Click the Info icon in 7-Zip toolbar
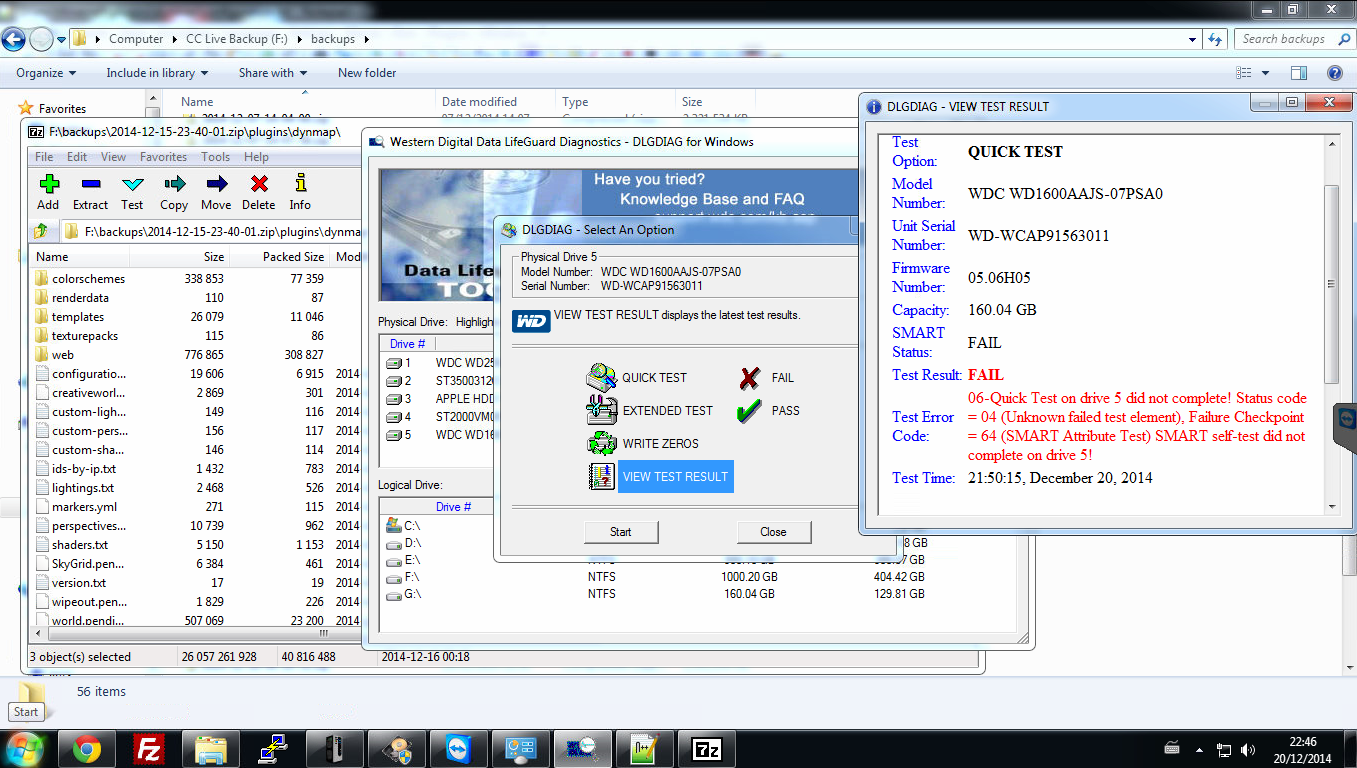Image resolution: width=1357 pixels, height=768 pixels. tap(300, 184)
